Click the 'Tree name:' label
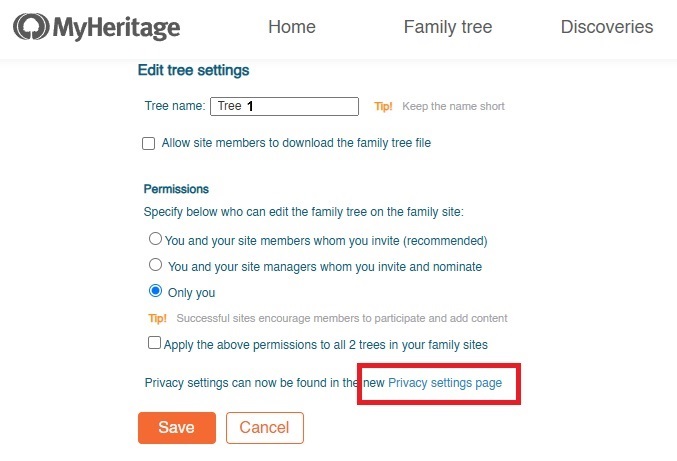The width and height of the screenshot is (677, 461). coord(175,106)
